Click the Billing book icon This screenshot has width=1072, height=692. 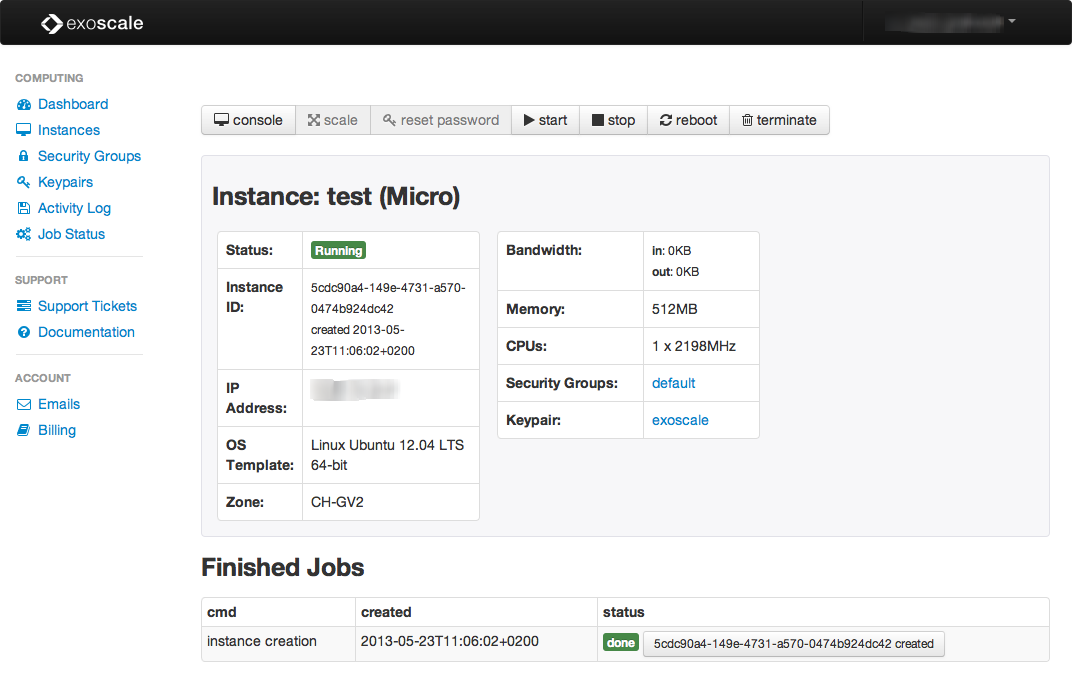click(23, 431)
